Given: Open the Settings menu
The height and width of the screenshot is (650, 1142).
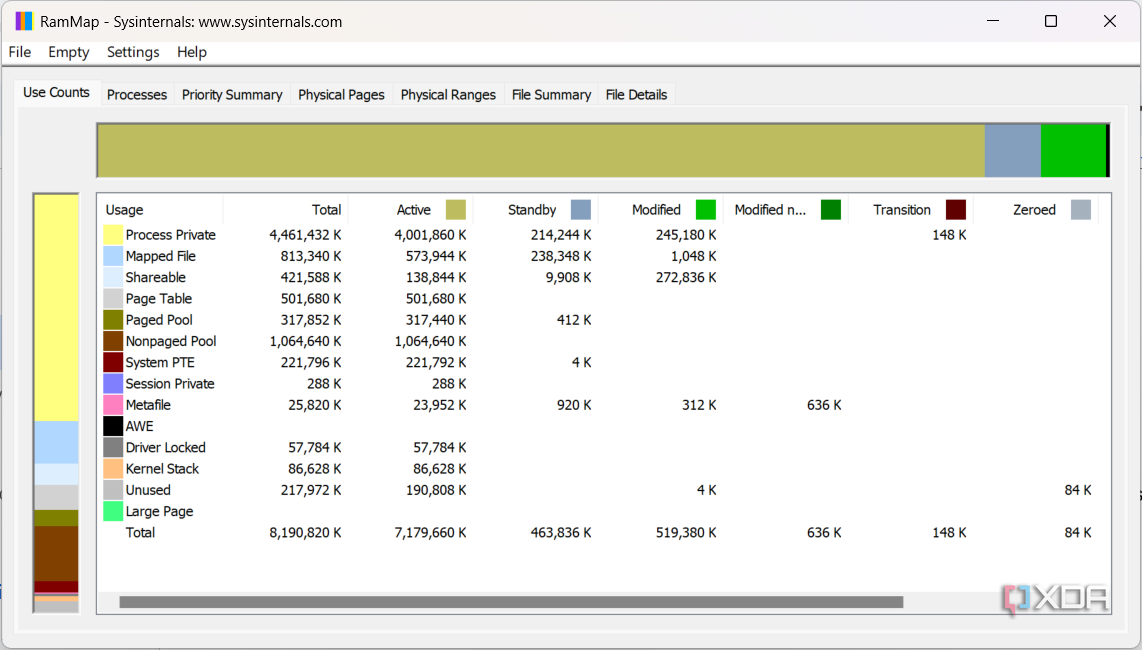Looking at the screenshot, I should [133, 52].
